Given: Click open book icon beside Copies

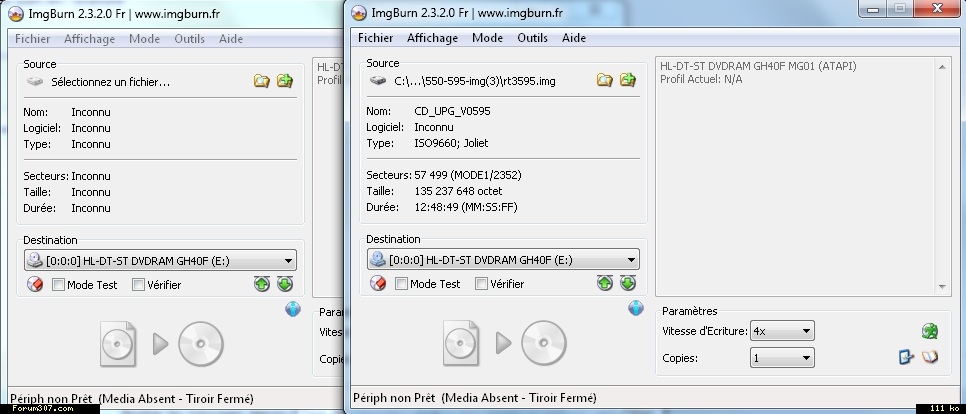Looking at the screenshot, I should (x=930, y=357).
